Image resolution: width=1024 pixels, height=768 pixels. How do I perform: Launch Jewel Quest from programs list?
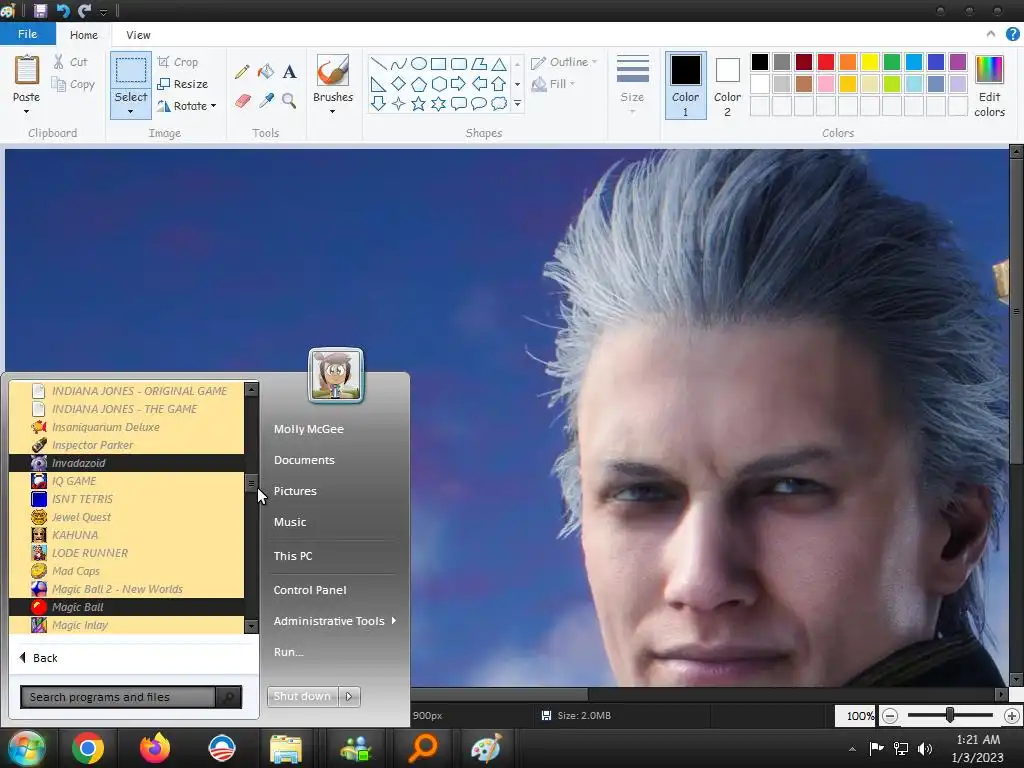click(127, 517)
